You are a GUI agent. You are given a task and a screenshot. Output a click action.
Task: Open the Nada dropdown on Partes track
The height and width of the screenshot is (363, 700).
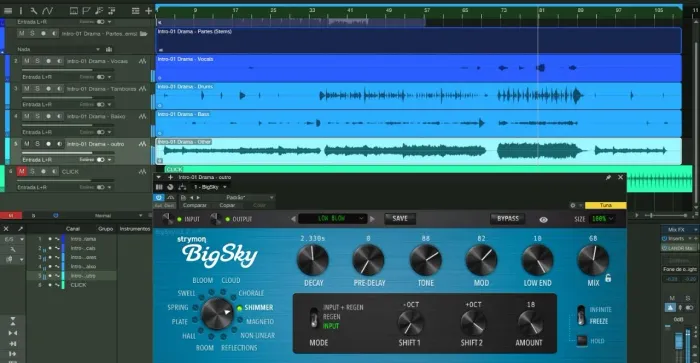tap(58, 49)
